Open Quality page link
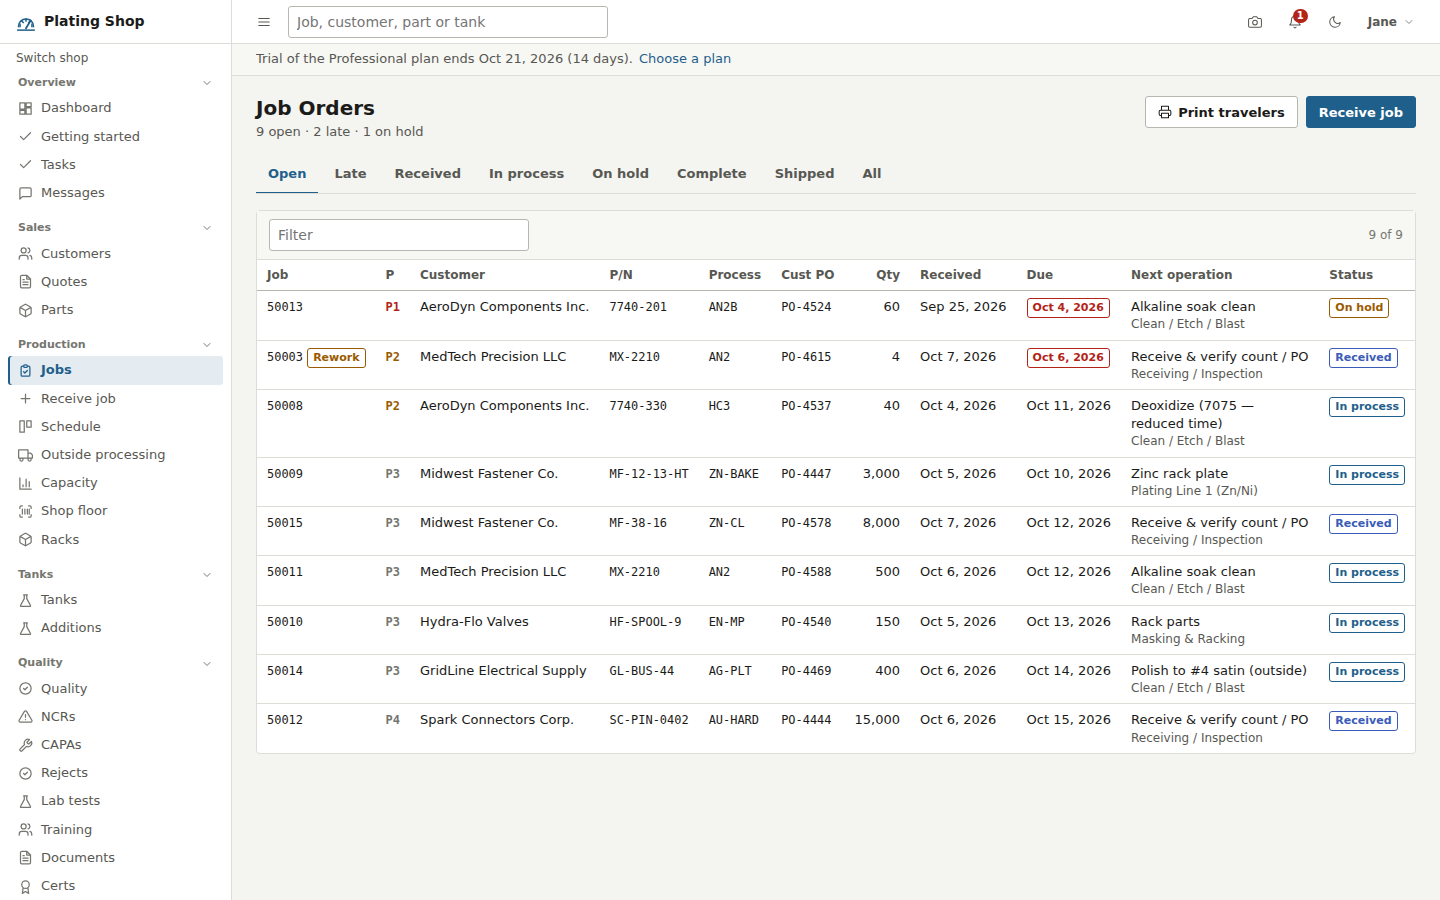1440x900 pixels. coord(115,688)
